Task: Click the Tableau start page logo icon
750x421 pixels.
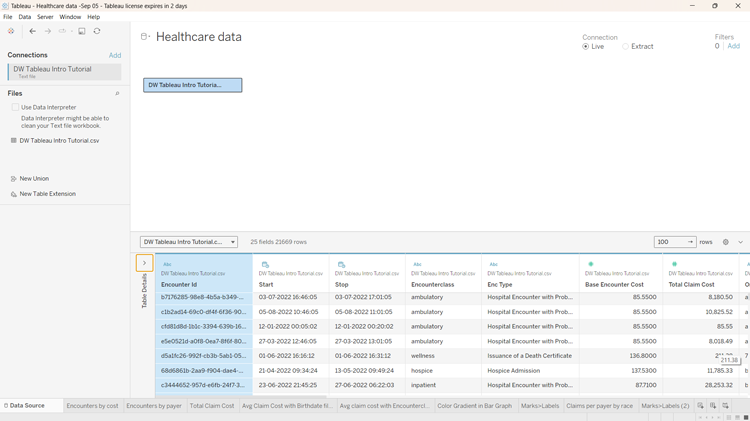Action: [x=11, y=31]
